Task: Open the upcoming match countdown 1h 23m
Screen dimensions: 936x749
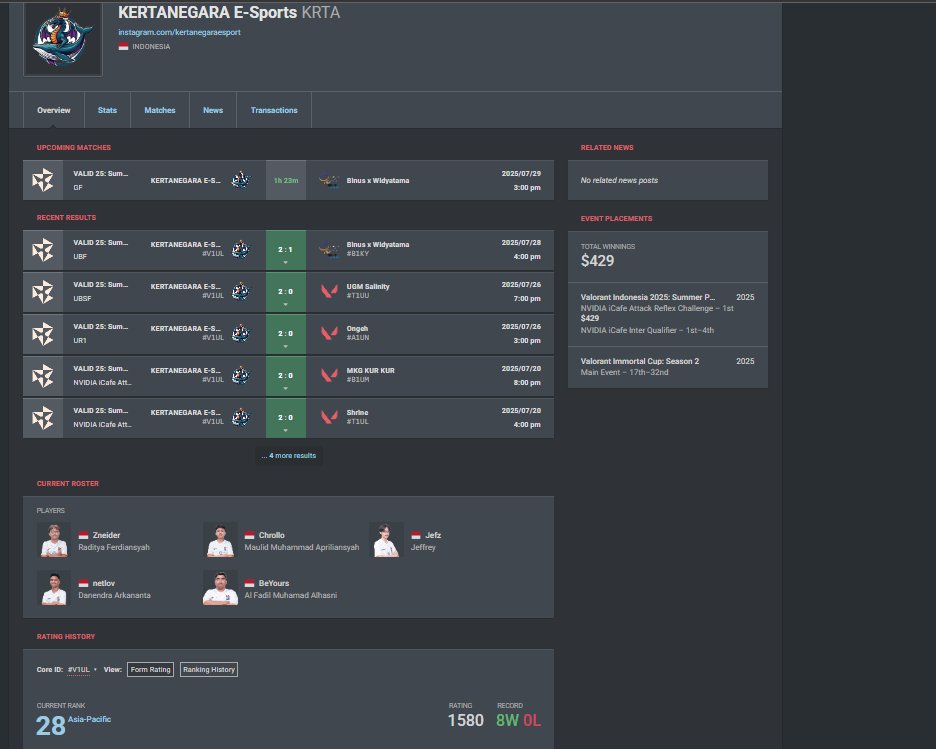Action: pos(286,180)
